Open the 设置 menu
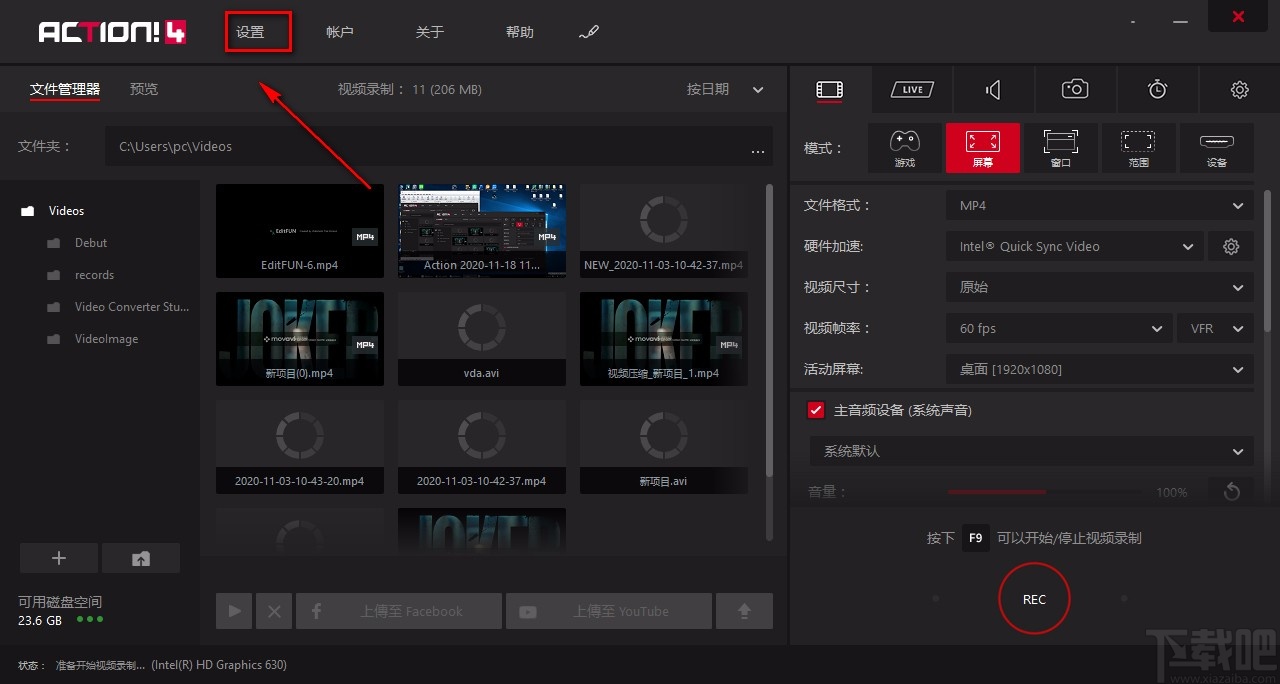 pos(250,32)
